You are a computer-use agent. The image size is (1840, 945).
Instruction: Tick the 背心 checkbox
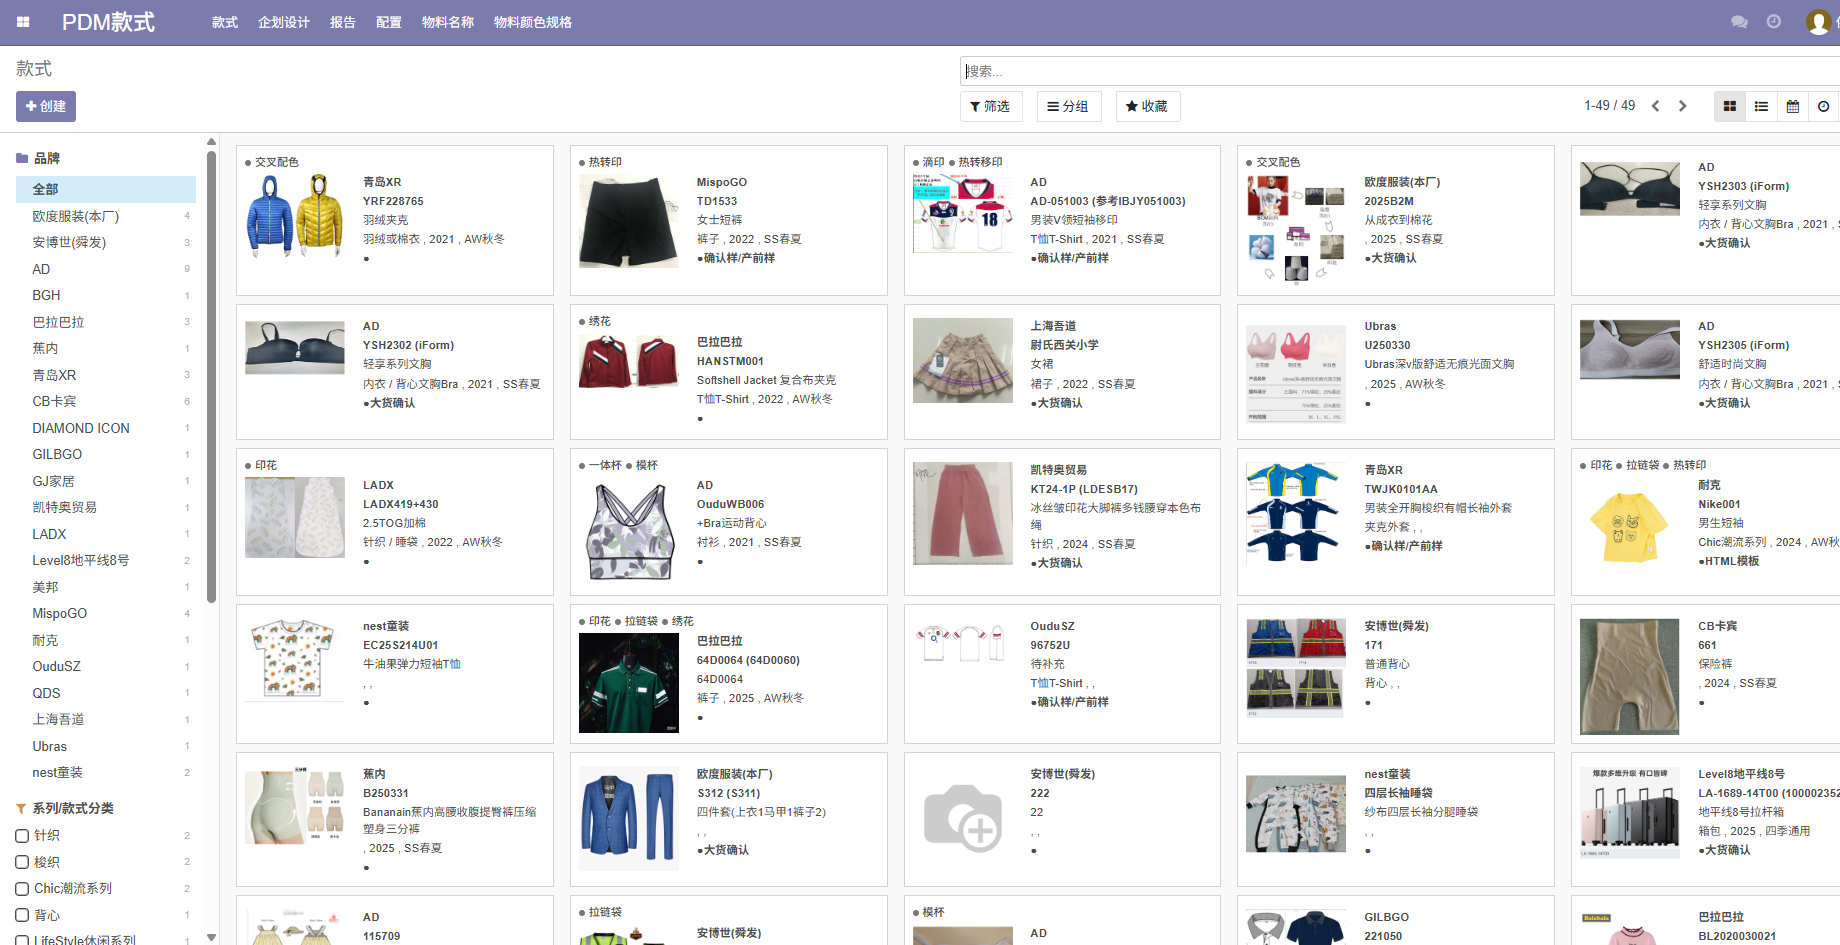22,915
